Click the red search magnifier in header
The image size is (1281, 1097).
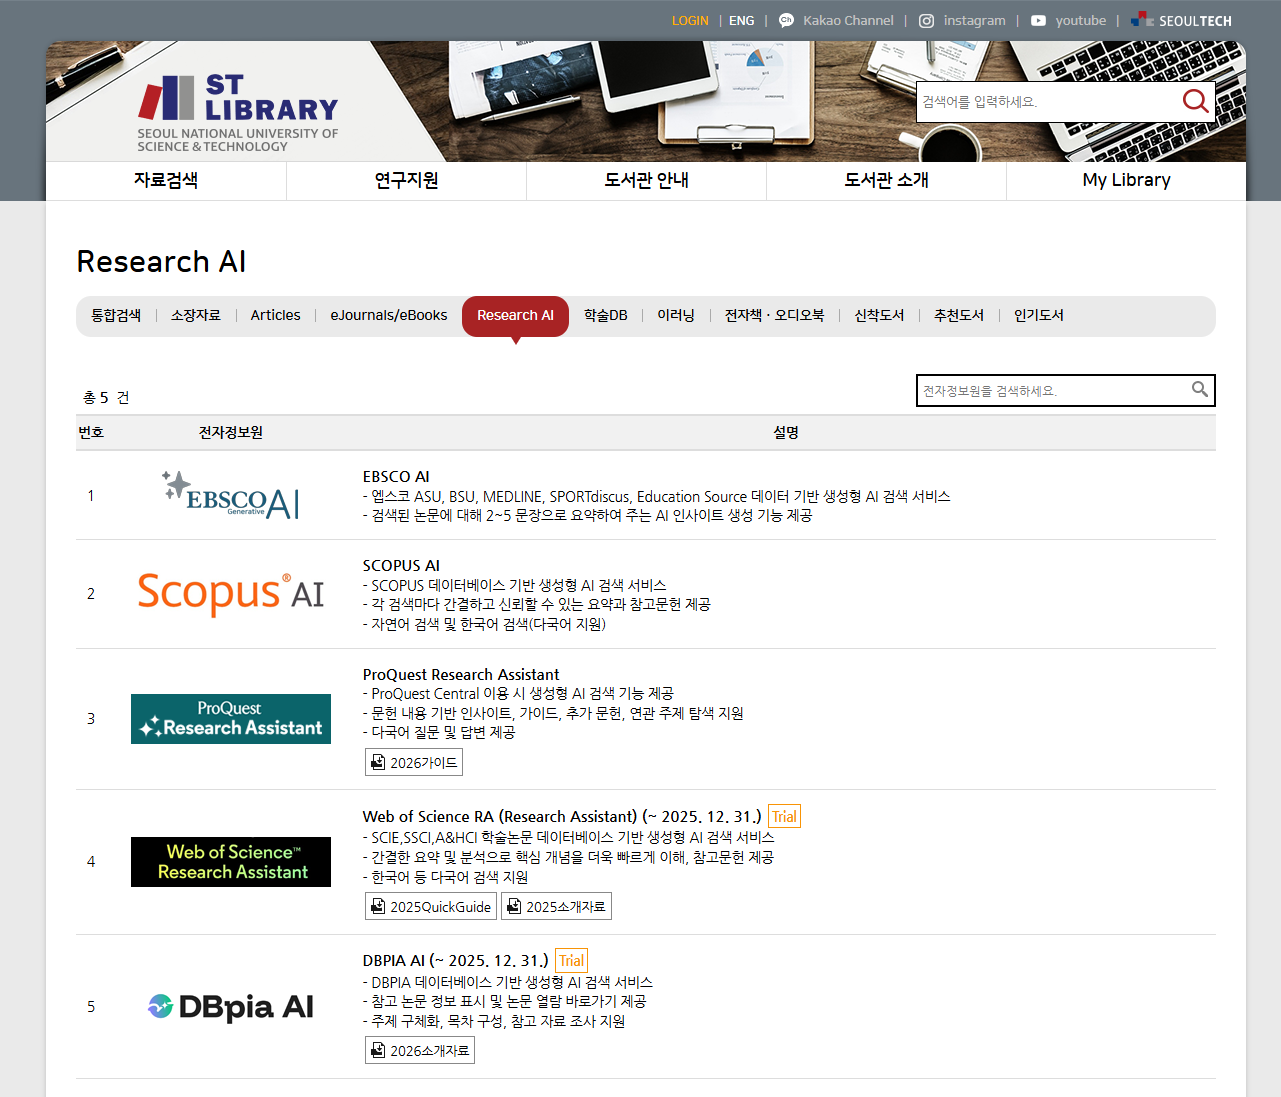pos(1195,101)
